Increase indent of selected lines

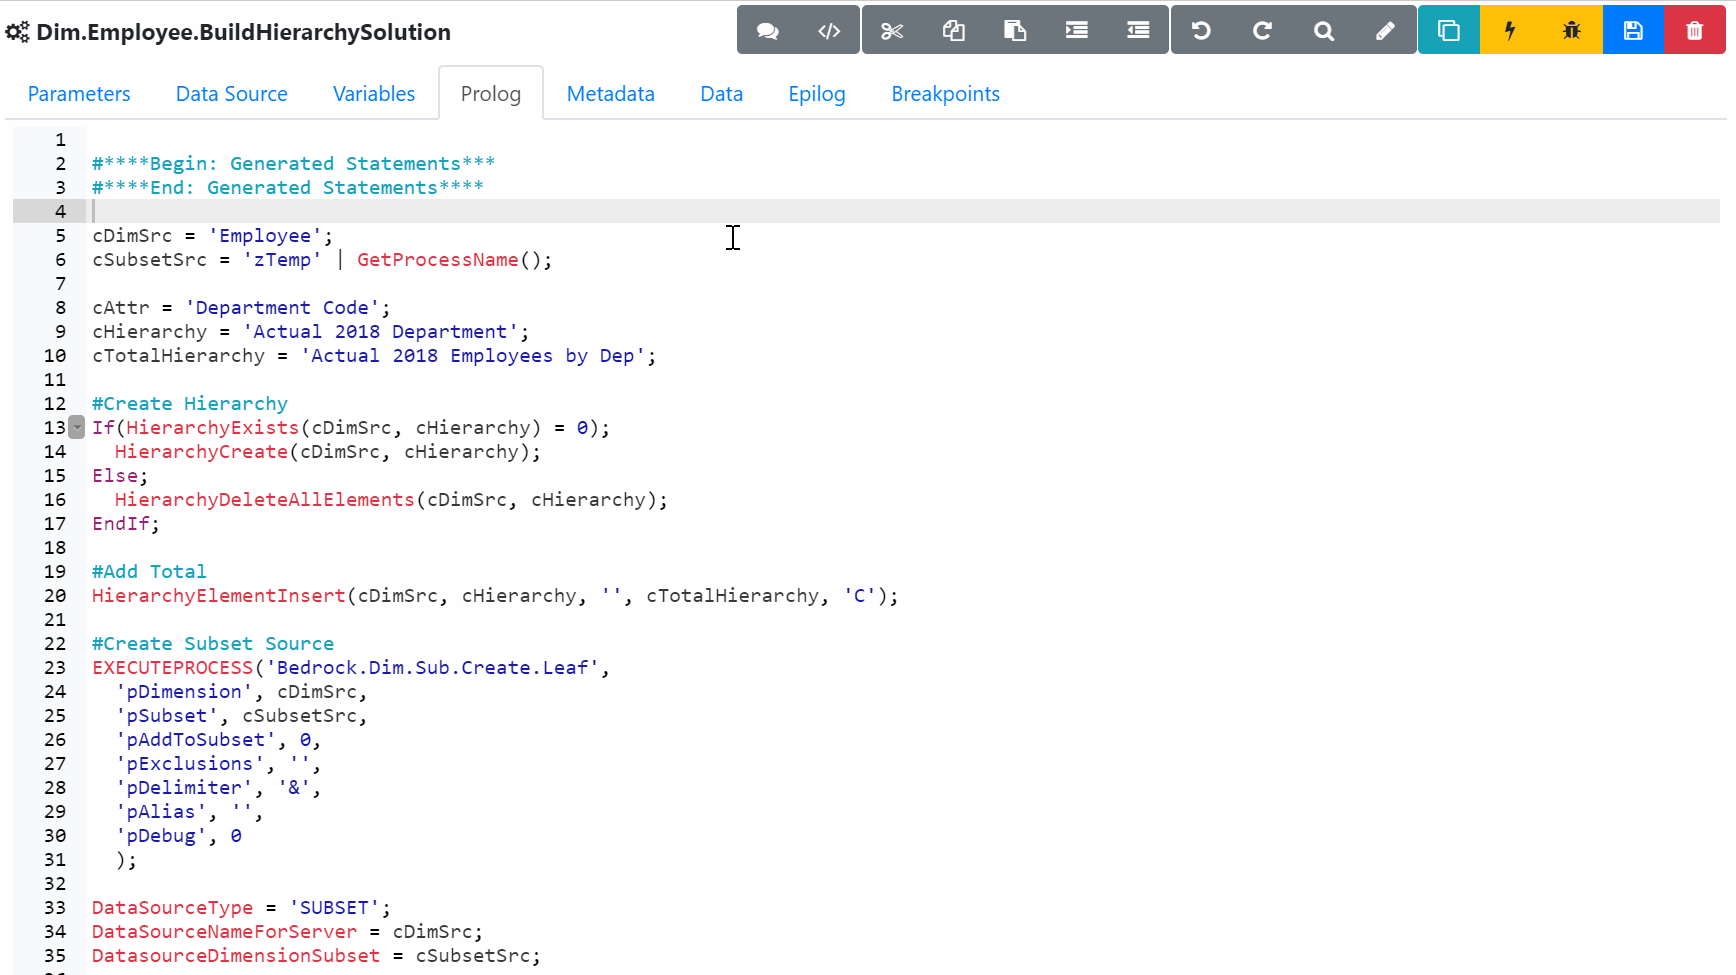1077,31
